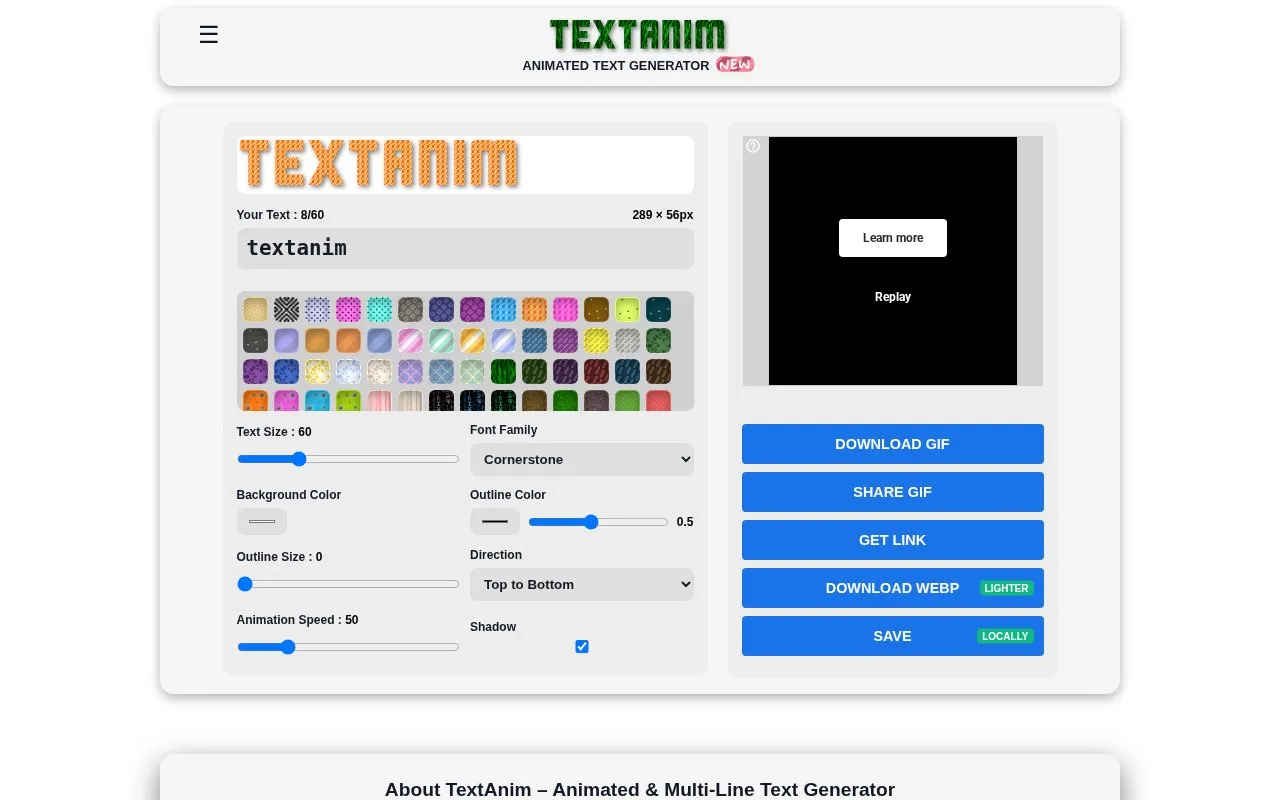The image size is (1280, 800).
Task: Select the bright green matrix-style texture
Action: point(503,371)
